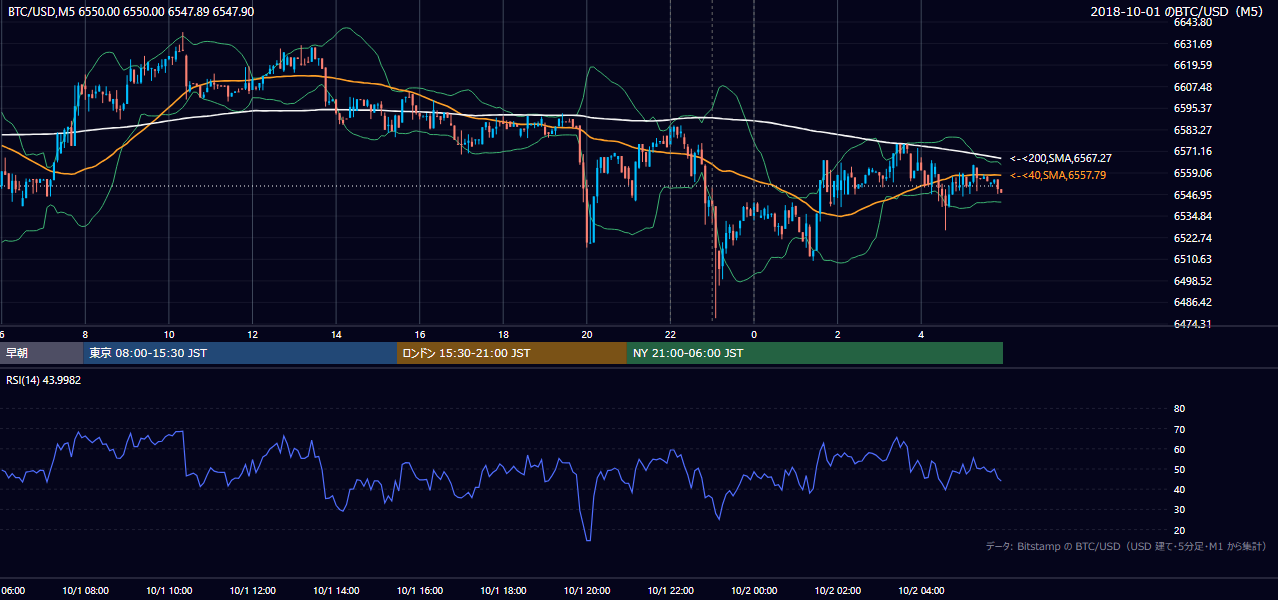Click RSI axis level 60
The image size is (1278, 600).
point(1179,449)
